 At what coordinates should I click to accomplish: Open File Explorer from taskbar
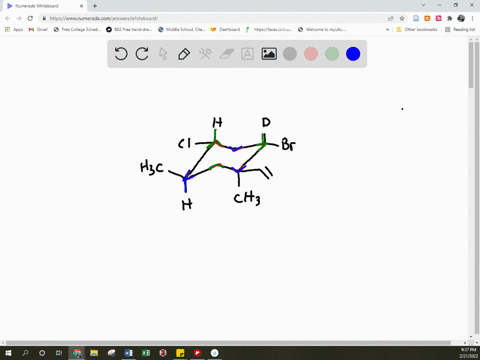coord(94,353)
